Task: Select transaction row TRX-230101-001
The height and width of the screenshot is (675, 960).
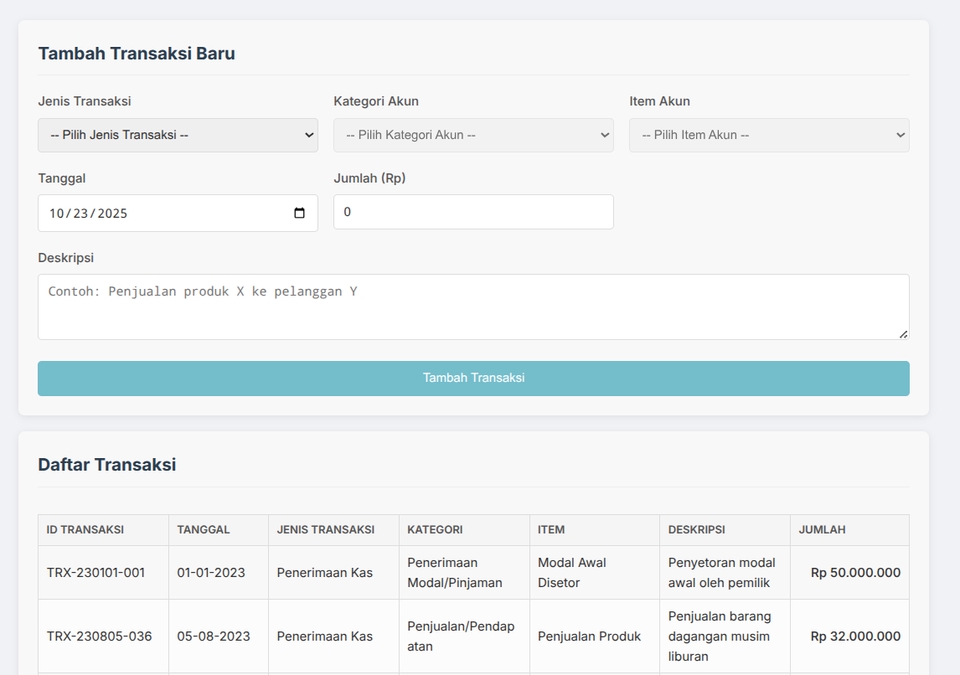Action: (102, 572)
